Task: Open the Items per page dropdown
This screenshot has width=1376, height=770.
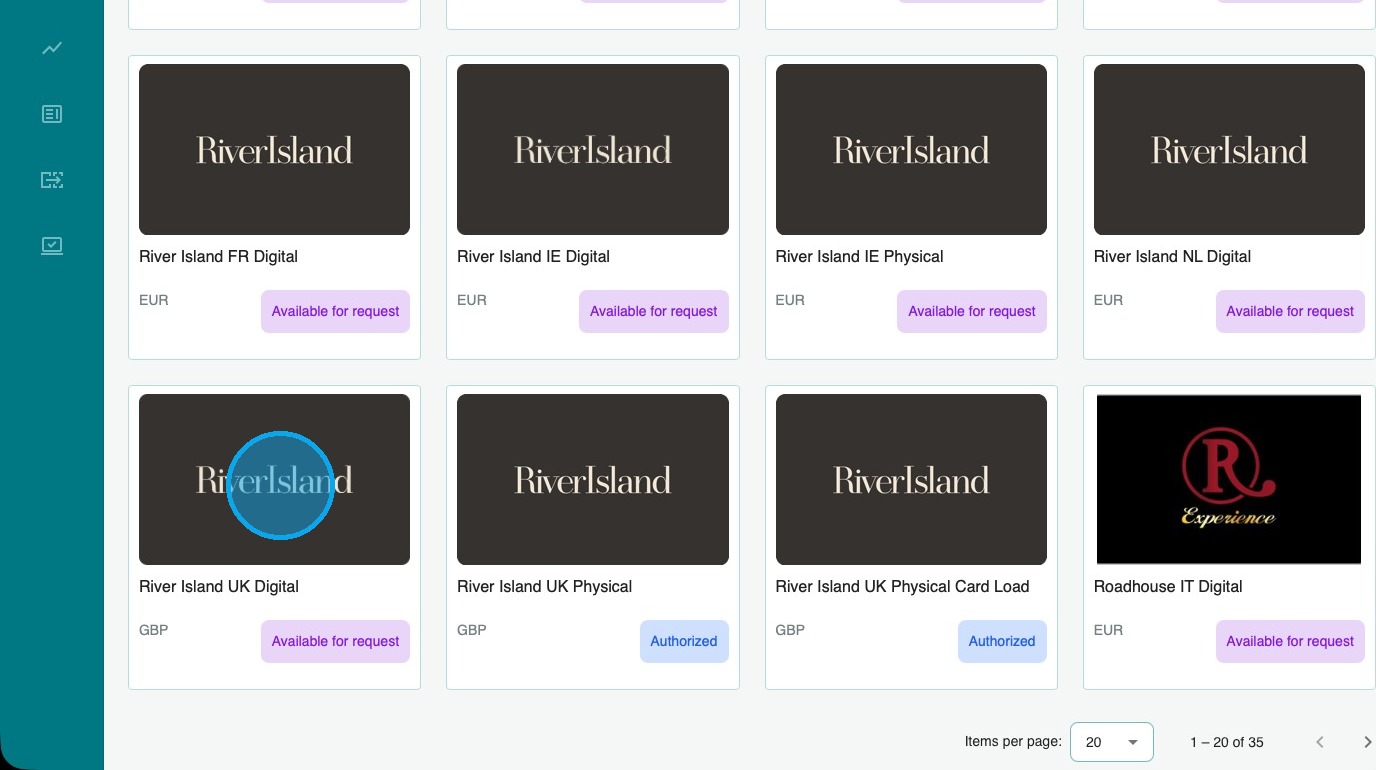Action: coord(1111,742)
